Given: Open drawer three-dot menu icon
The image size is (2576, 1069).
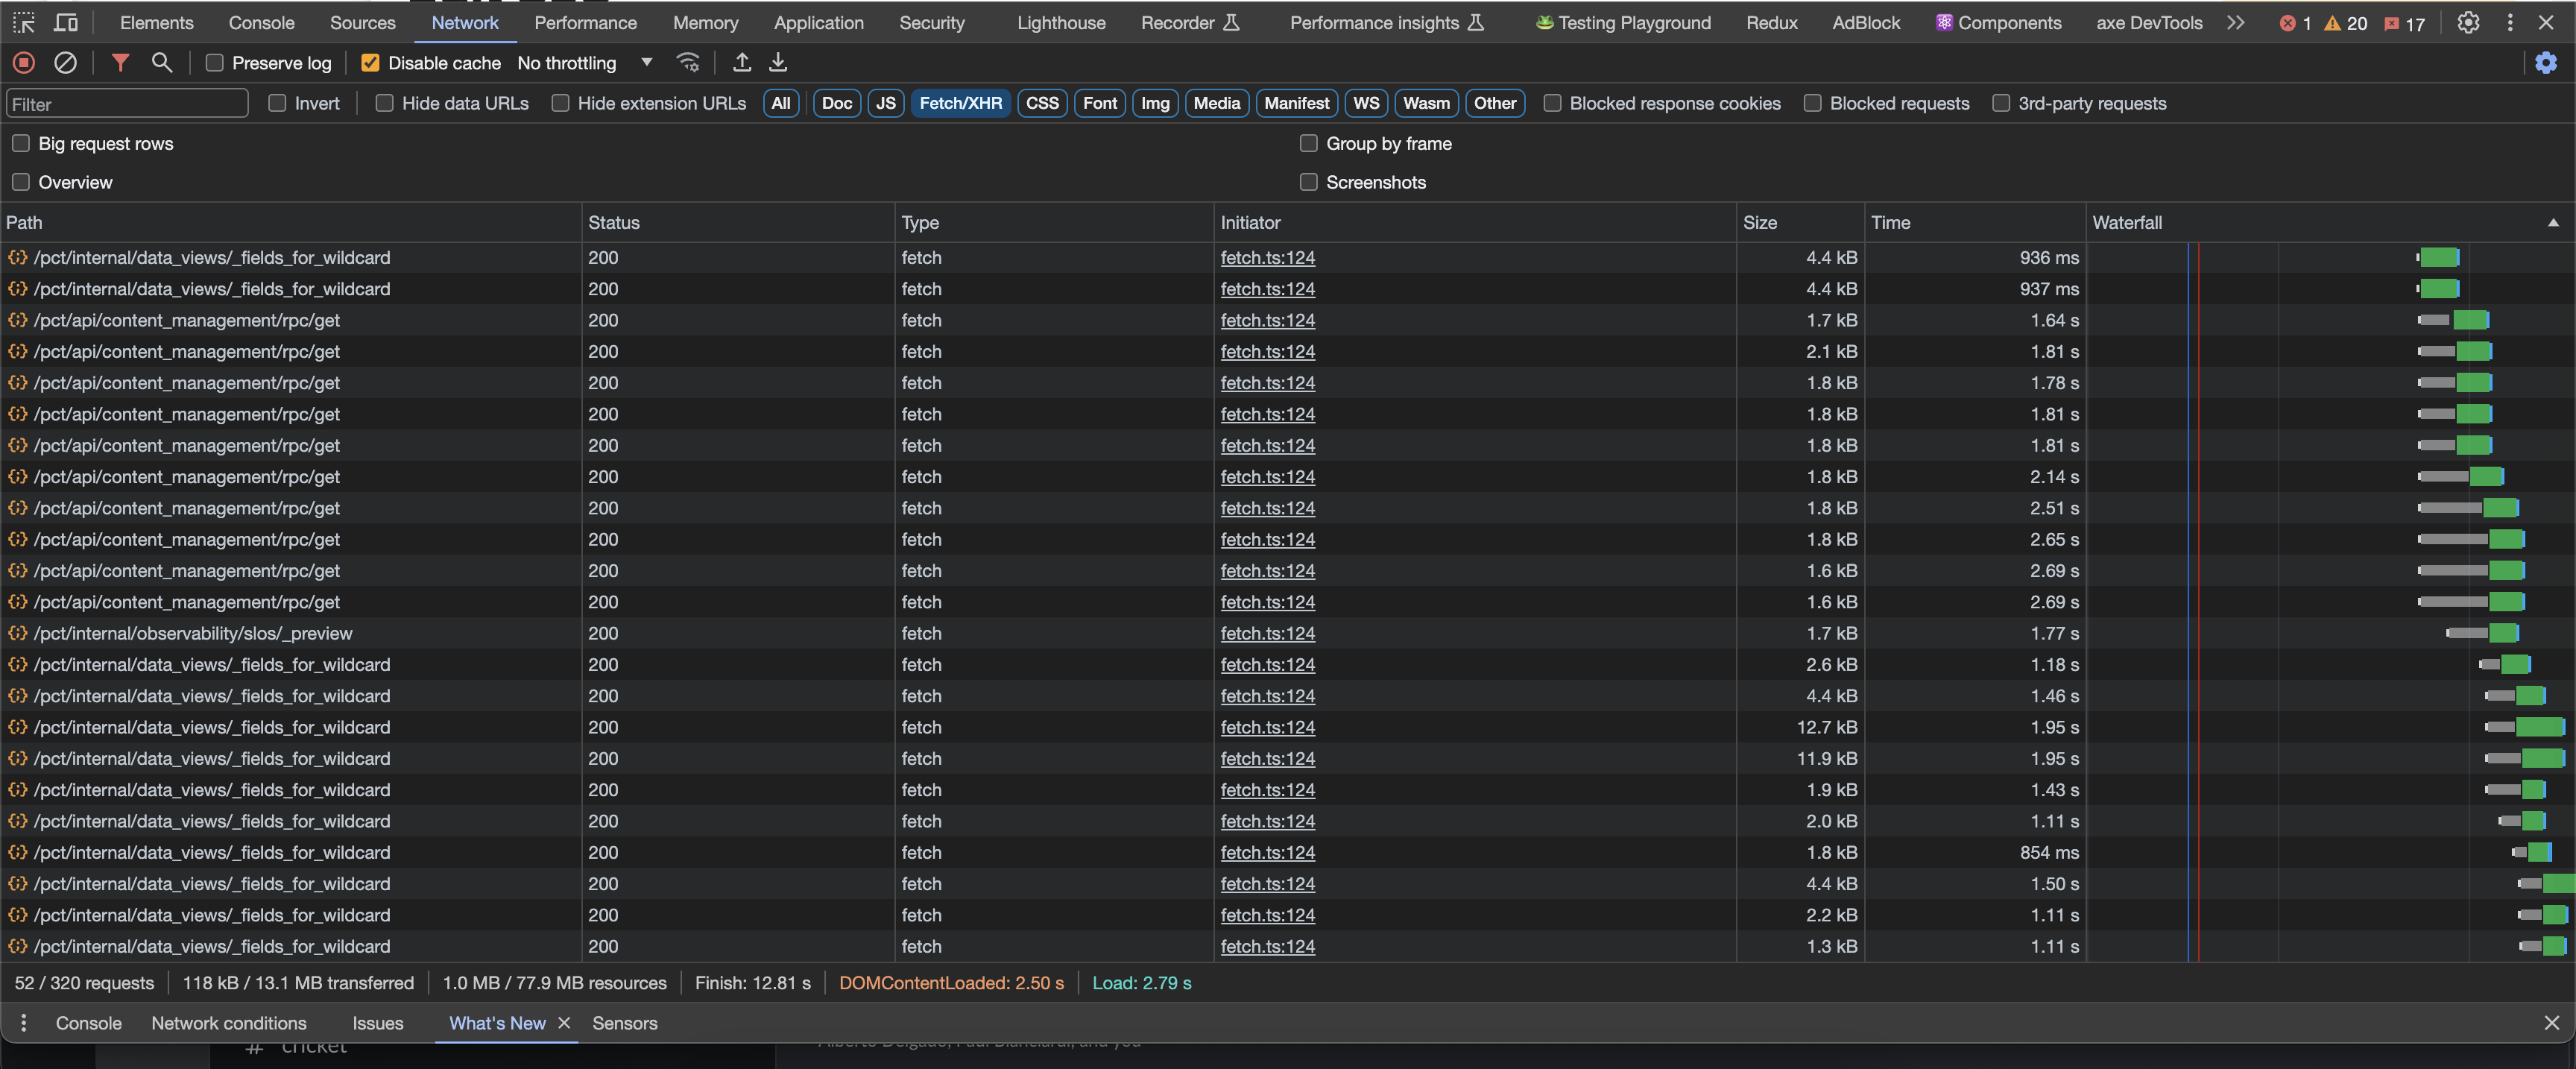Looking at the screenshot, I should coord(24,1022).
